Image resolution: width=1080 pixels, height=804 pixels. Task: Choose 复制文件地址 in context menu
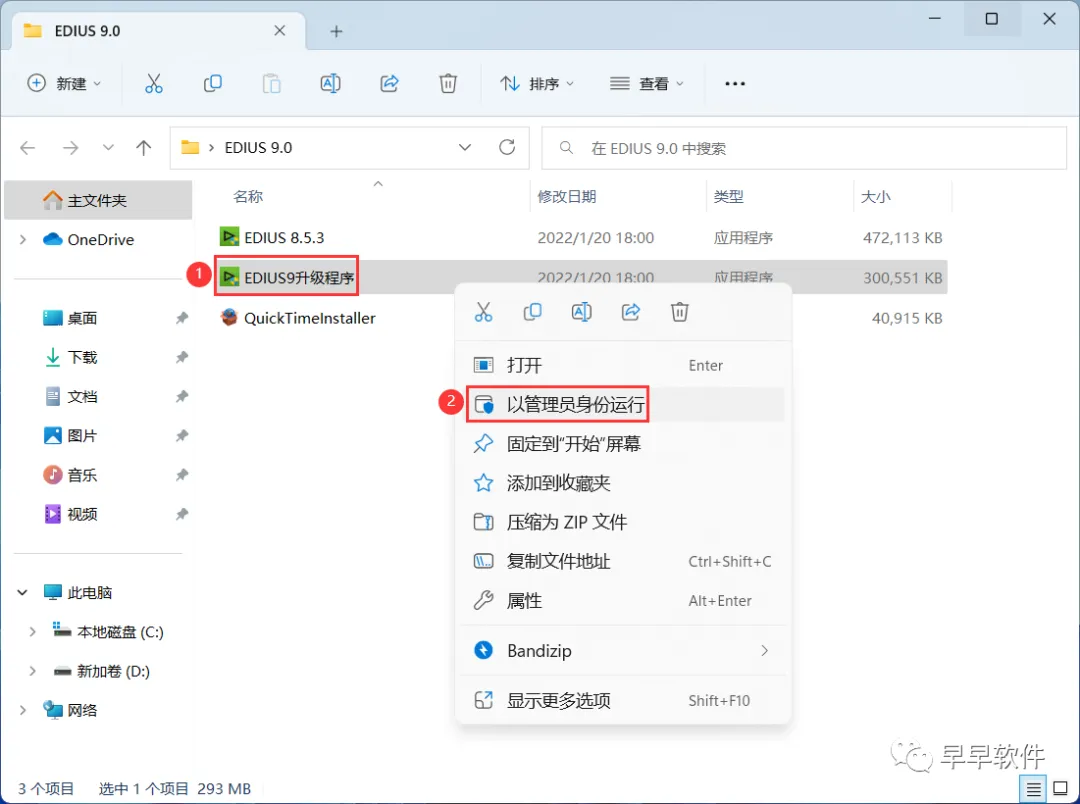tap(623, 561)
